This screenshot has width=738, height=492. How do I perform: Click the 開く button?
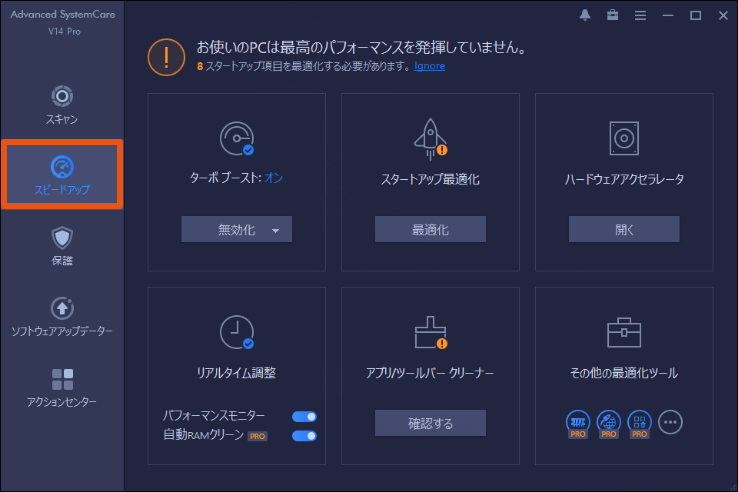click(624, 229)
